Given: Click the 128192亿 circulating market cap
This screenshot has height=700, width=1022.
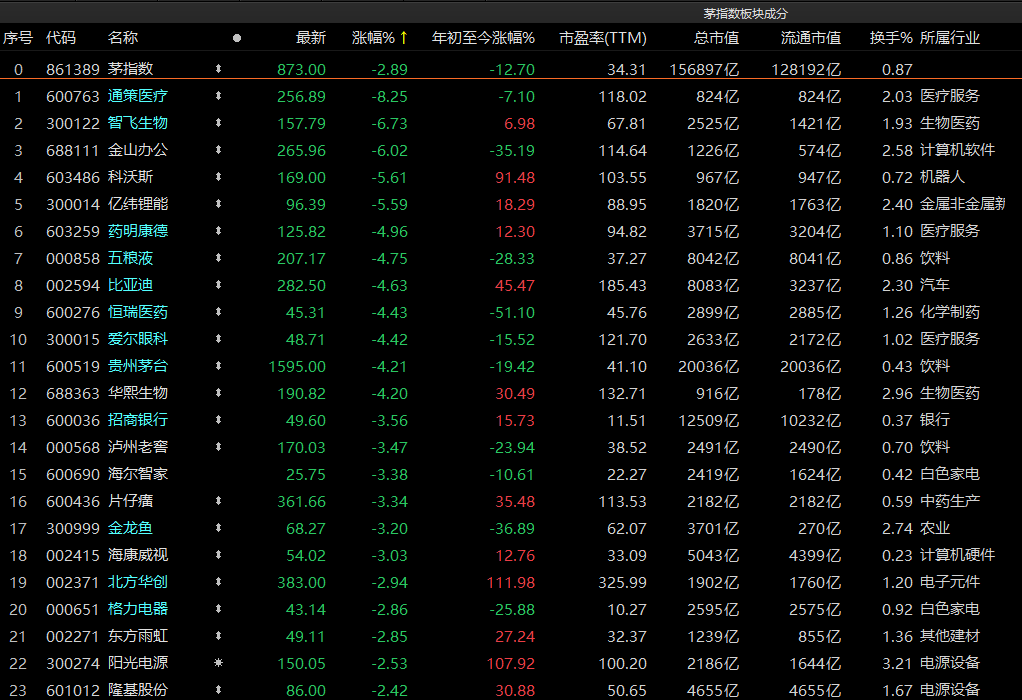Looking at the screenshot, I should 806,69.
